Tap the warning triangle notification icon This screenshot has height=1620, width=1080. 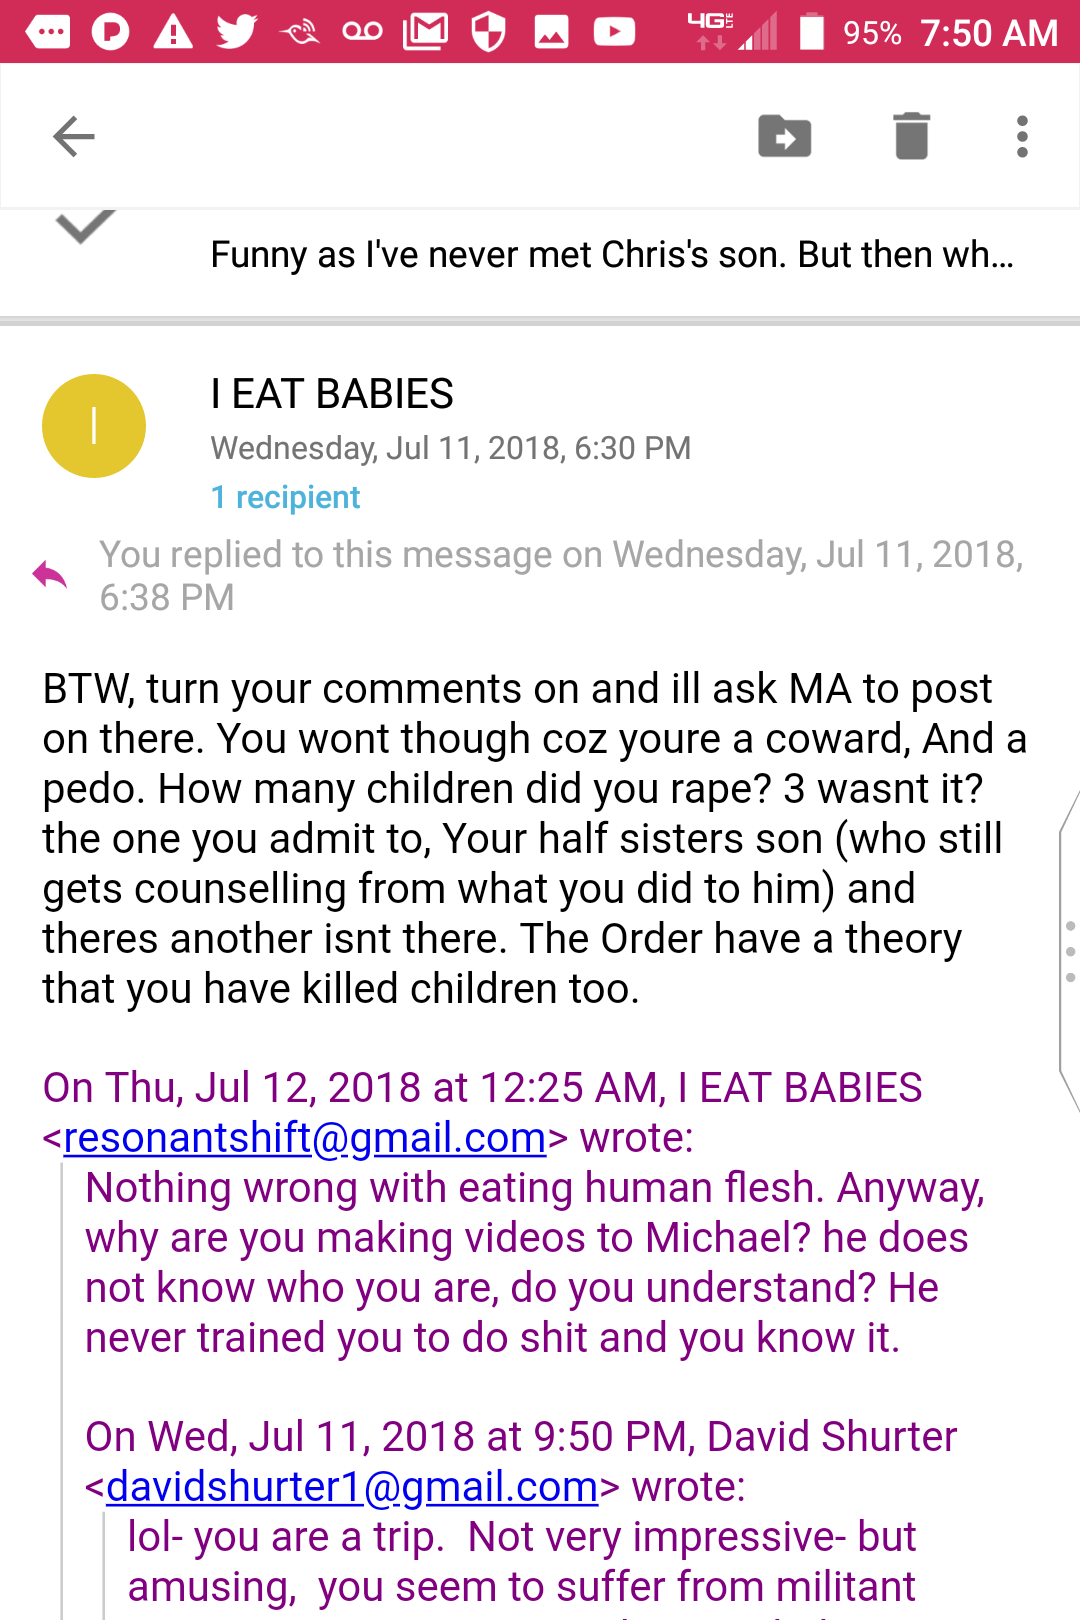173,32
